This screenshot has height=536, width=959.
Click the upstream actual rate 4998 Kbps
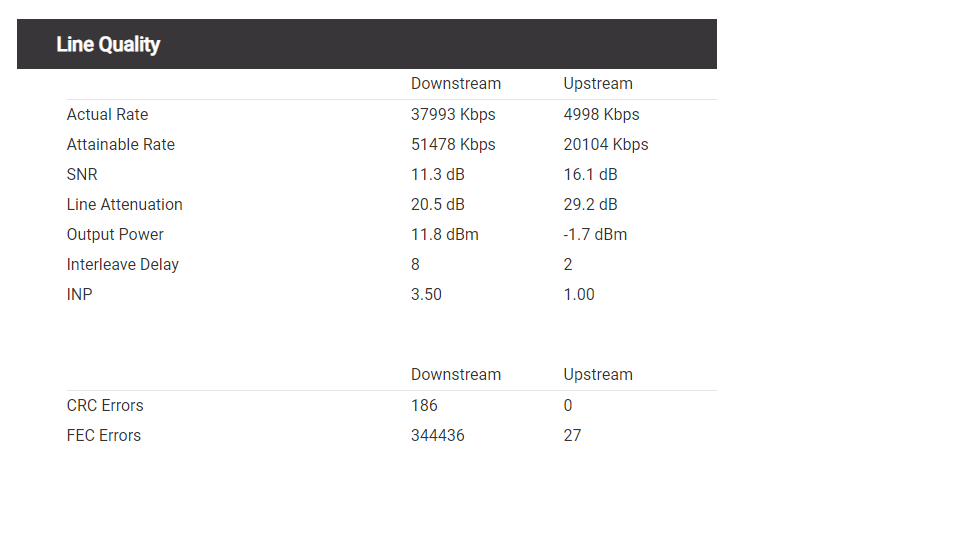pos(601,114)
